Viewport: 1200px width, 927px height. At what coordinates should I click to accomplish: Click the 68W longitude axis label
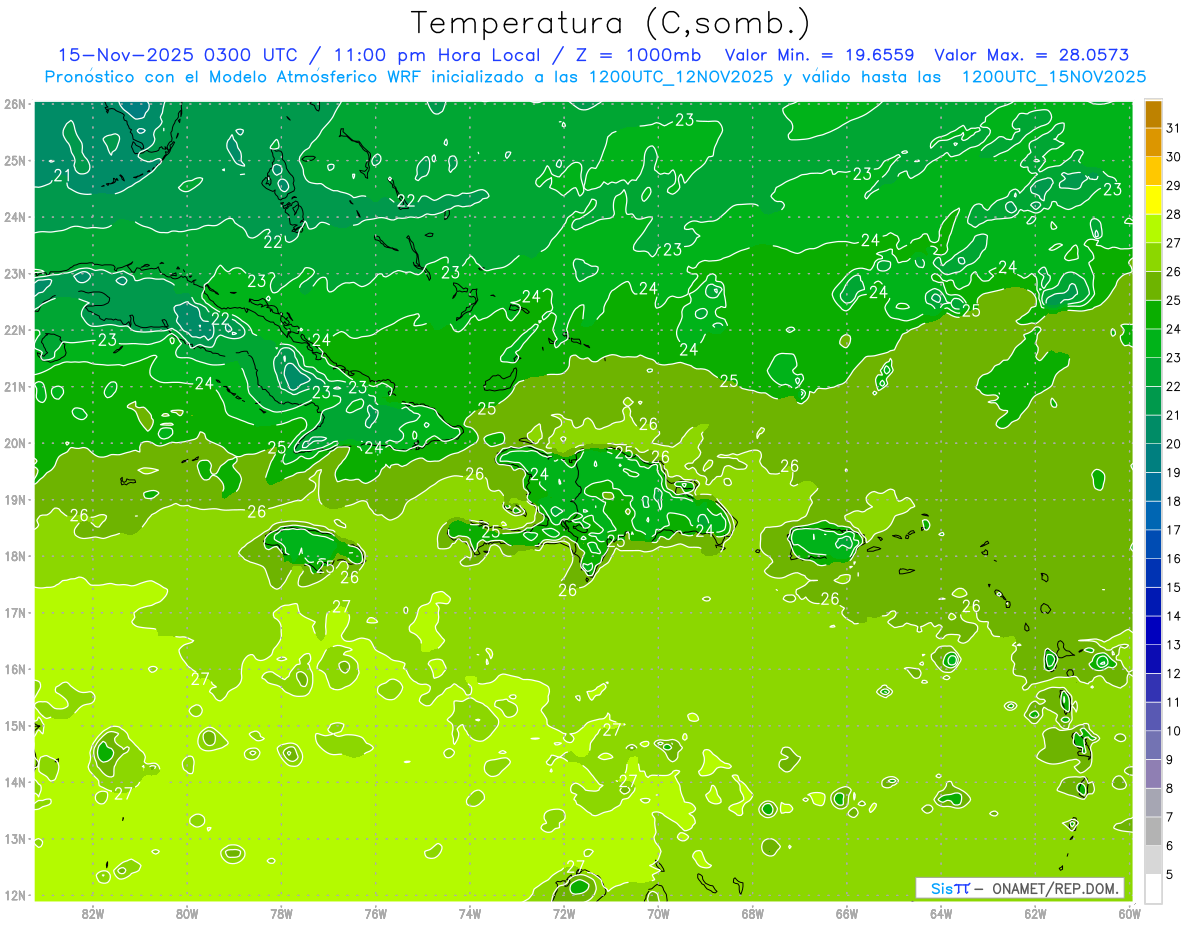[753, 913]
